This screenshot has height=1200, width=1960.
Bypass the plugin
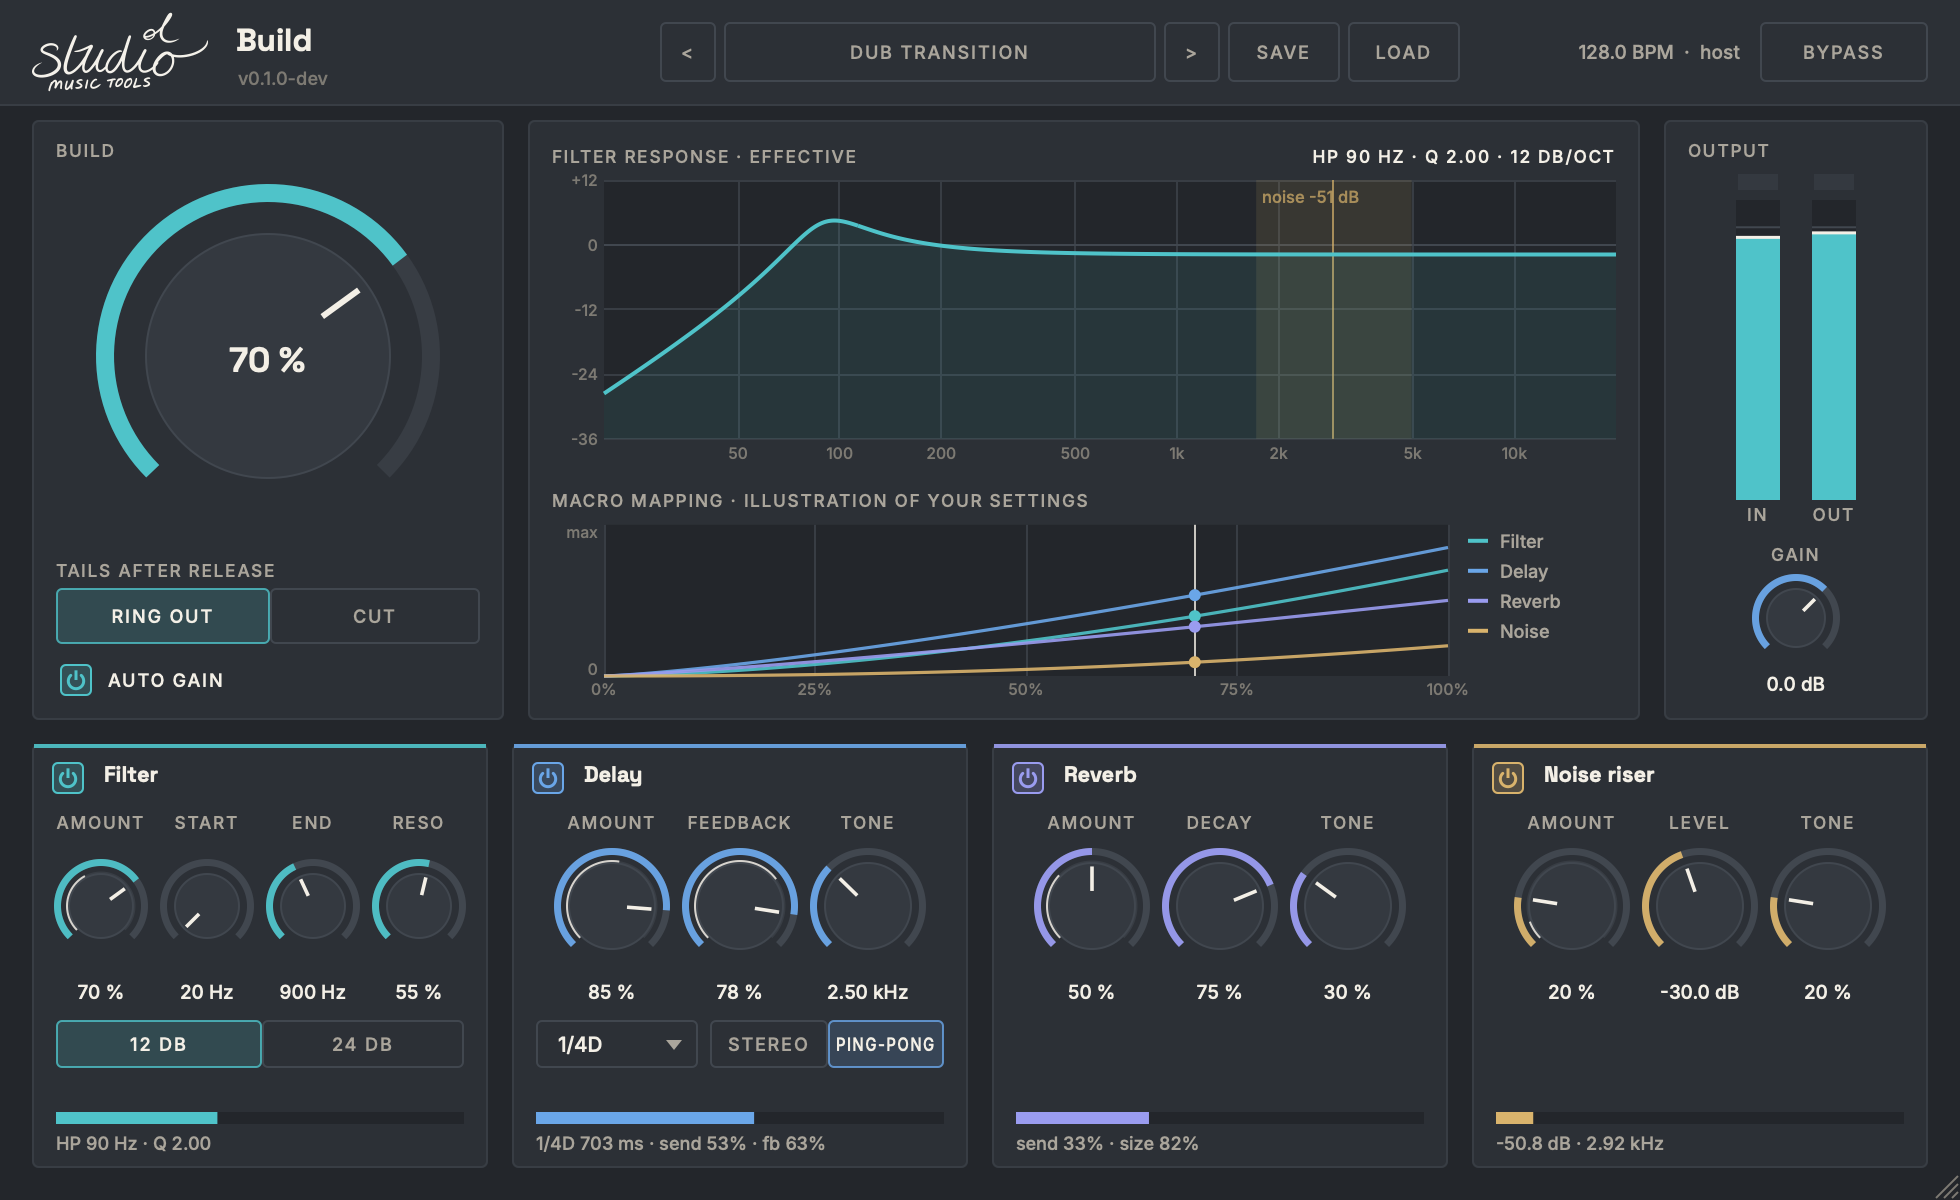(x=1844, y=52)
